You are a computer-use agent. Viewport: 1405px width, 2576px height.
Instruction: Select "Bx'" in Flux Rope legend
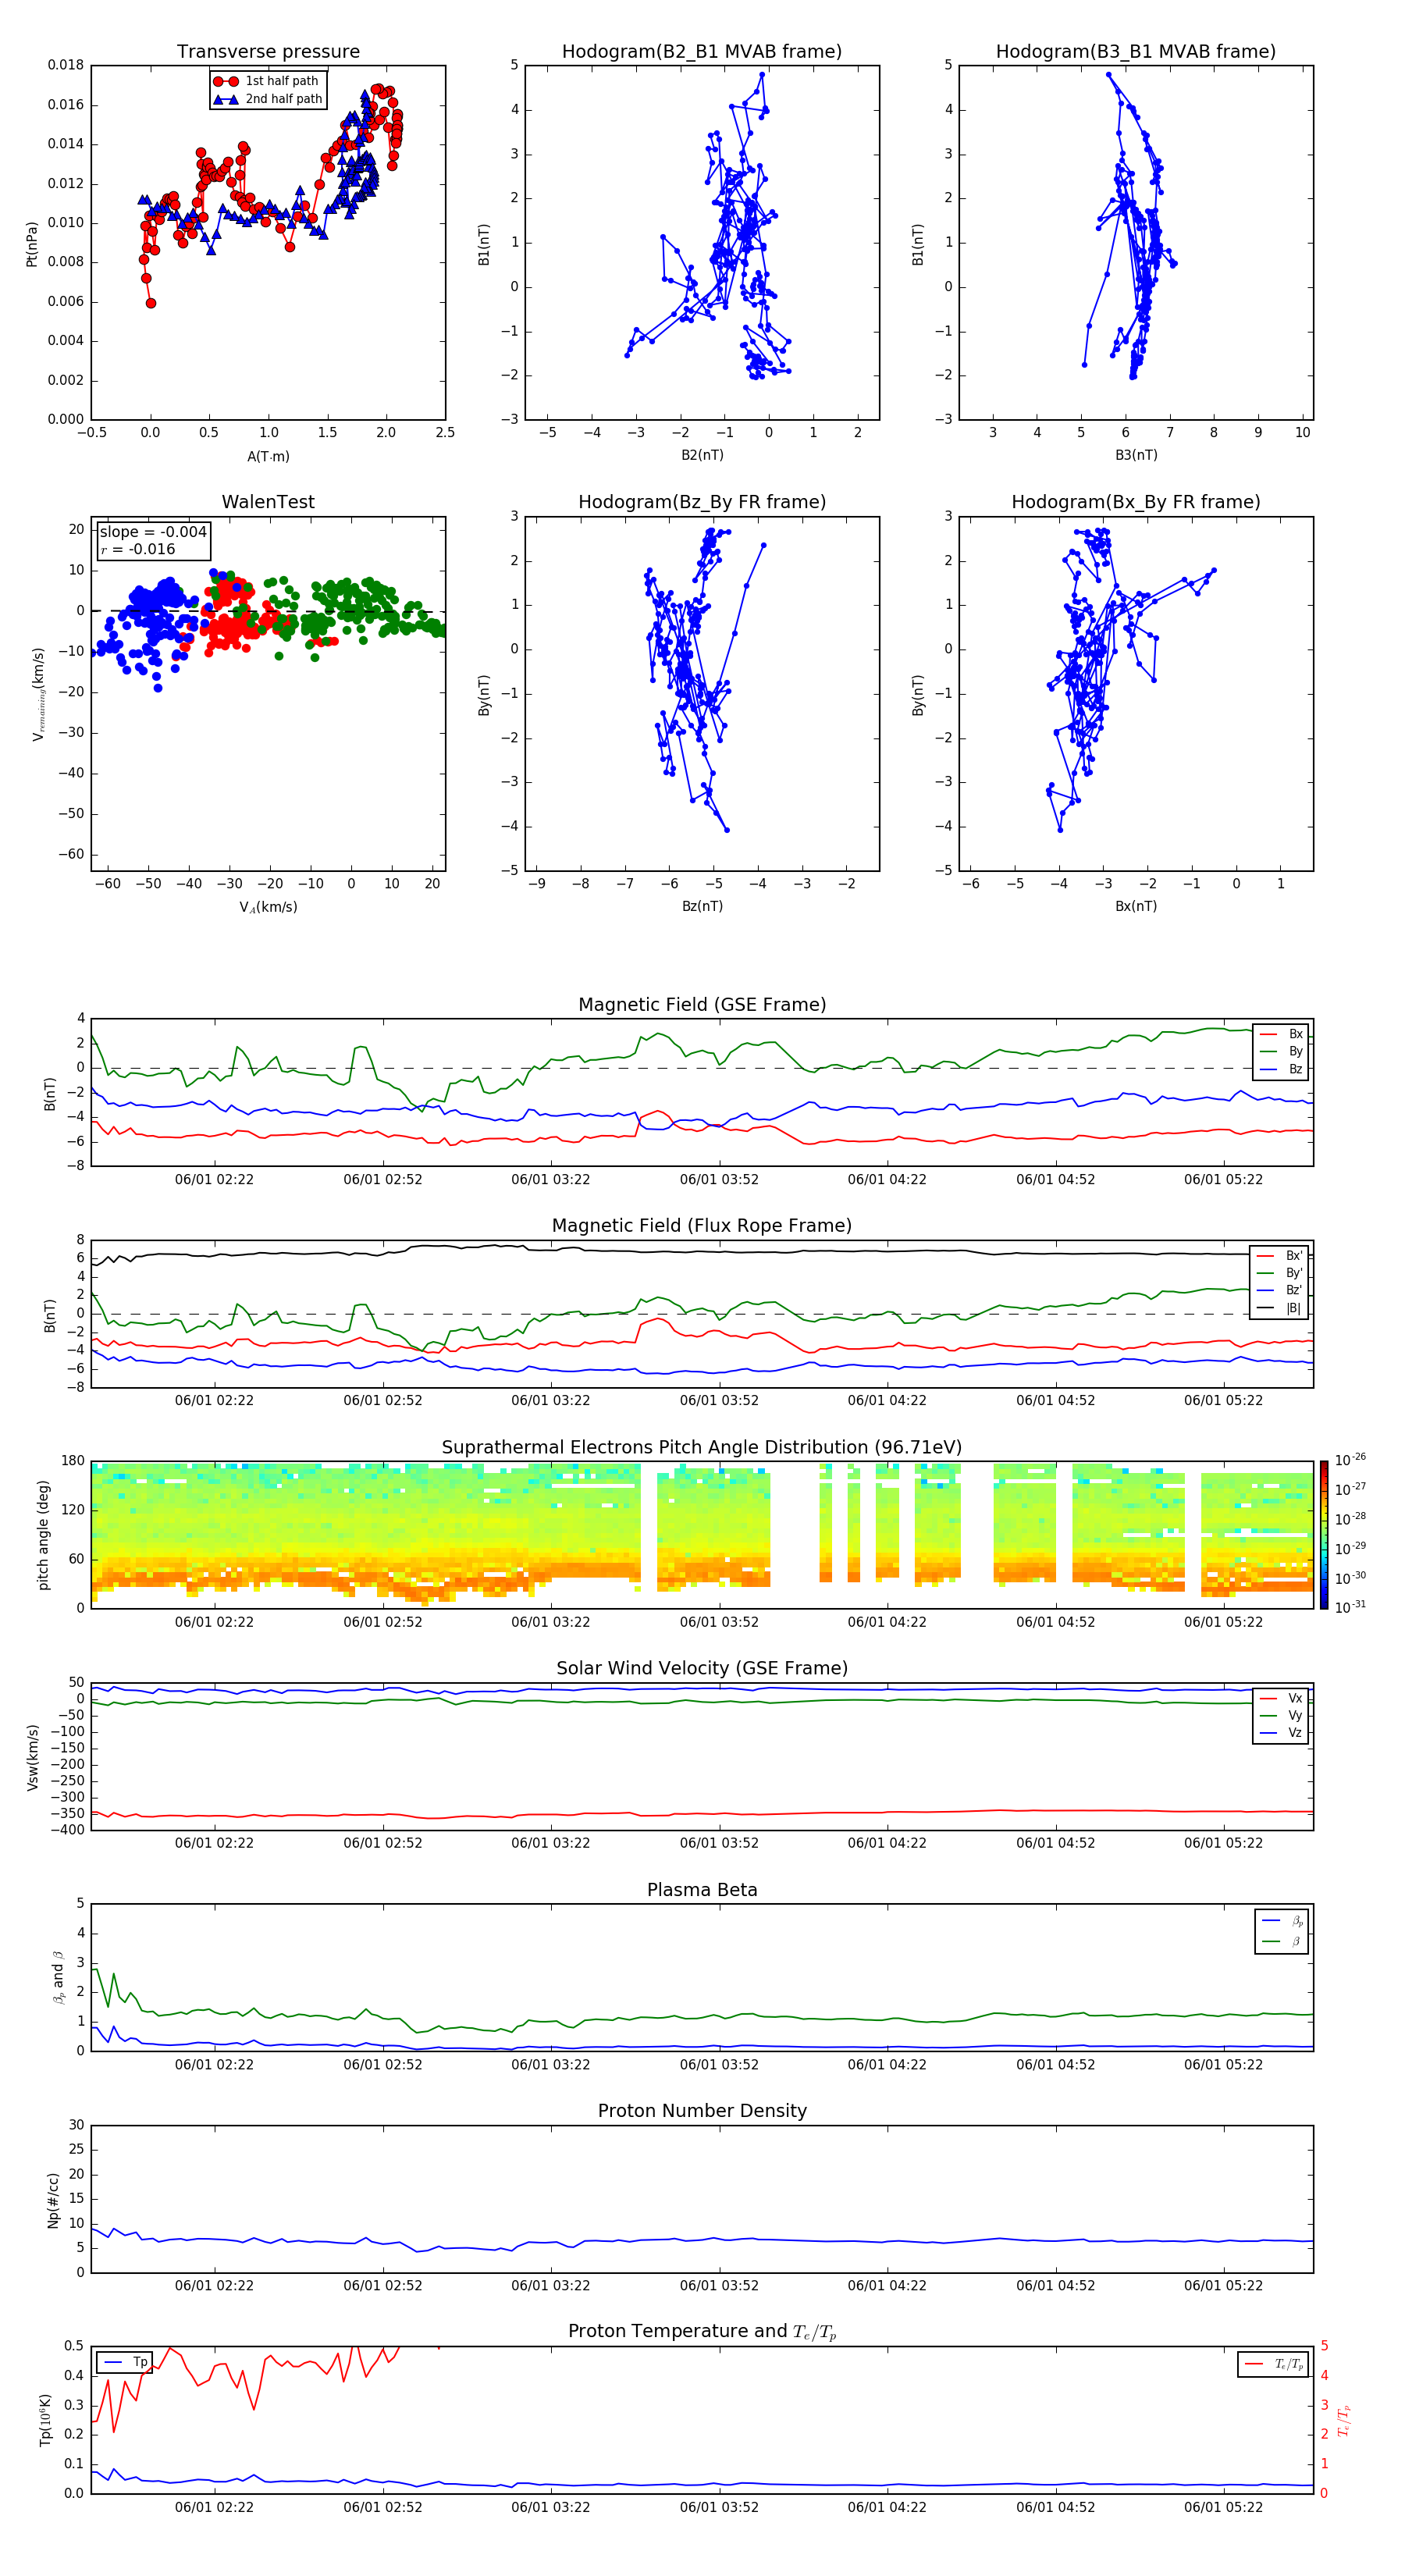pos(1280,1255)
